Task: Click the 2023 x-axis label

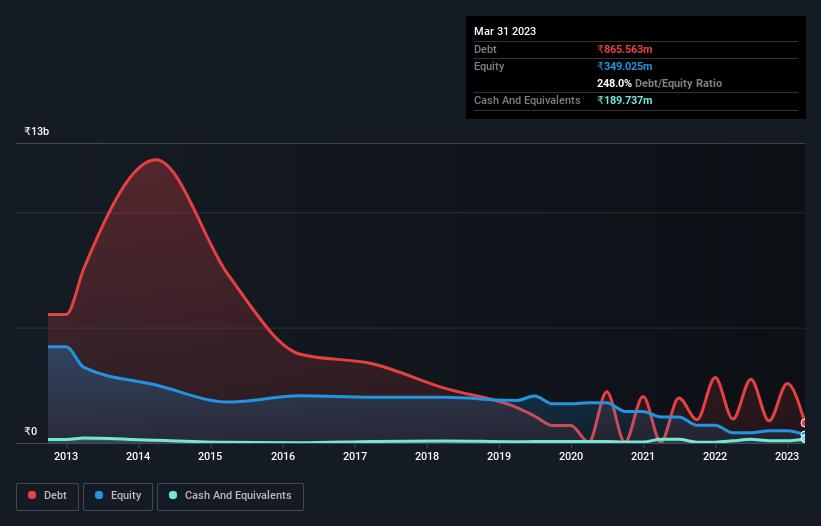Action: pos(787,456)
